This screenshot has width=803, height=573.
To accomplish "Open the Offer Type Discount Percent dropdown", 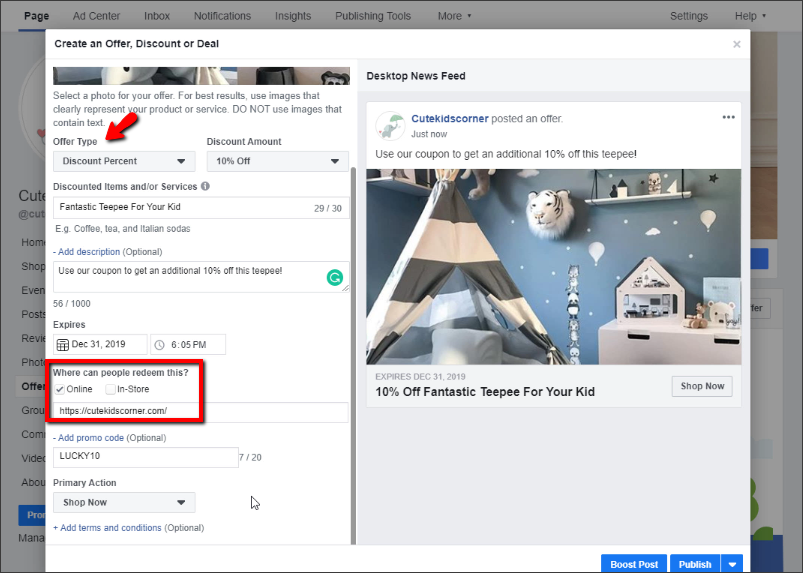I will click(x=124, y=161).
